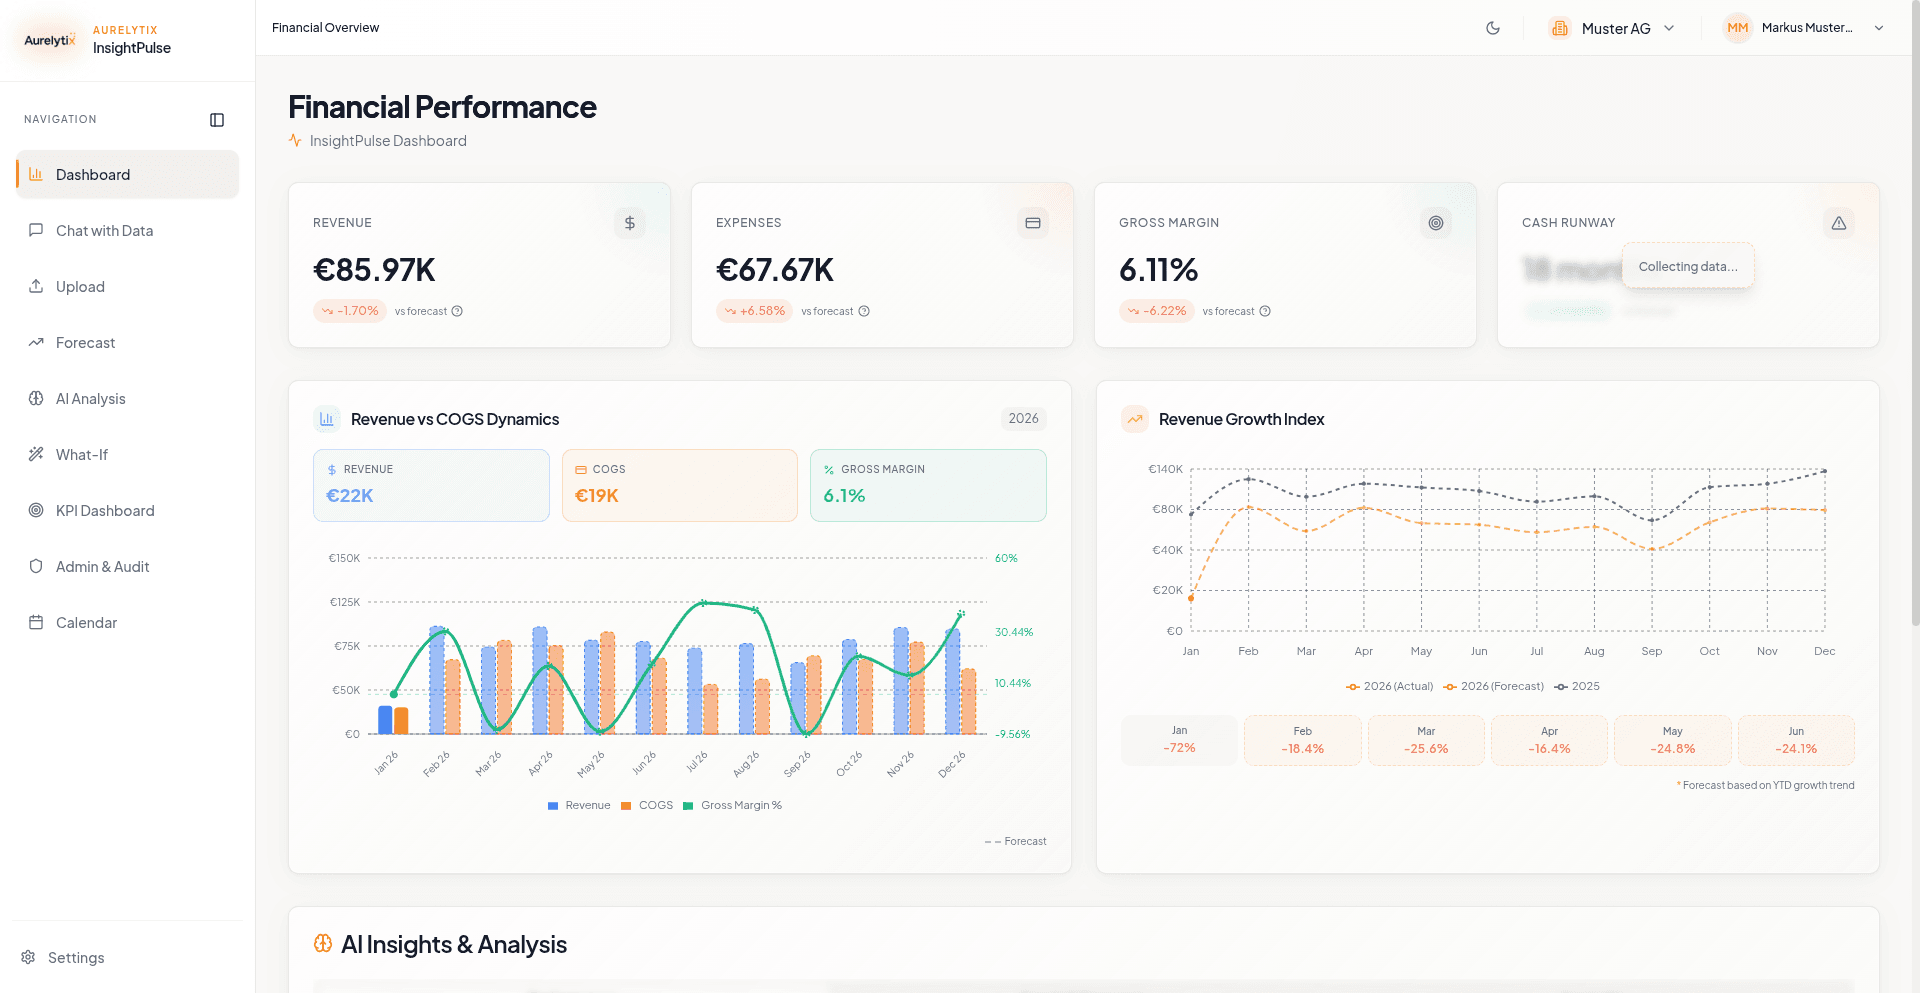This screenshot has width=1920, height=993.
Task: Open AI Analysis via its brain icon
Action: pyautogui.click(x=36, y=398)
